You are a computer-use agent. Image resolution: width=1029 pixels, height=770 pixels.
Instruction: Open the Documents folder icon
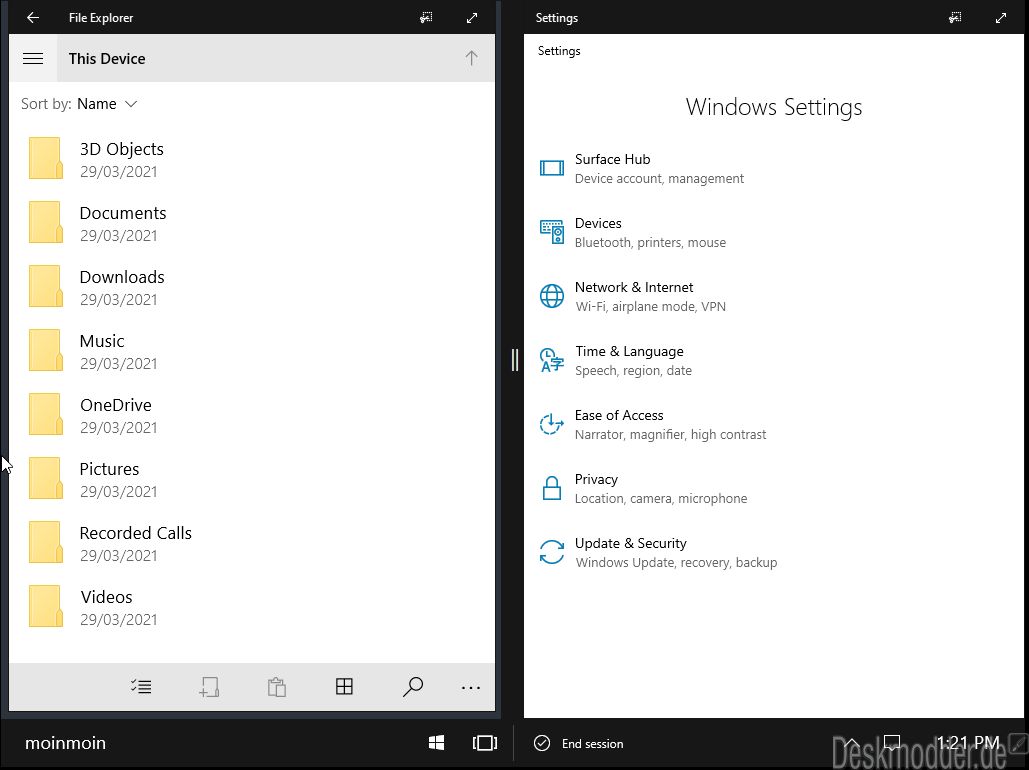(45, 222)
